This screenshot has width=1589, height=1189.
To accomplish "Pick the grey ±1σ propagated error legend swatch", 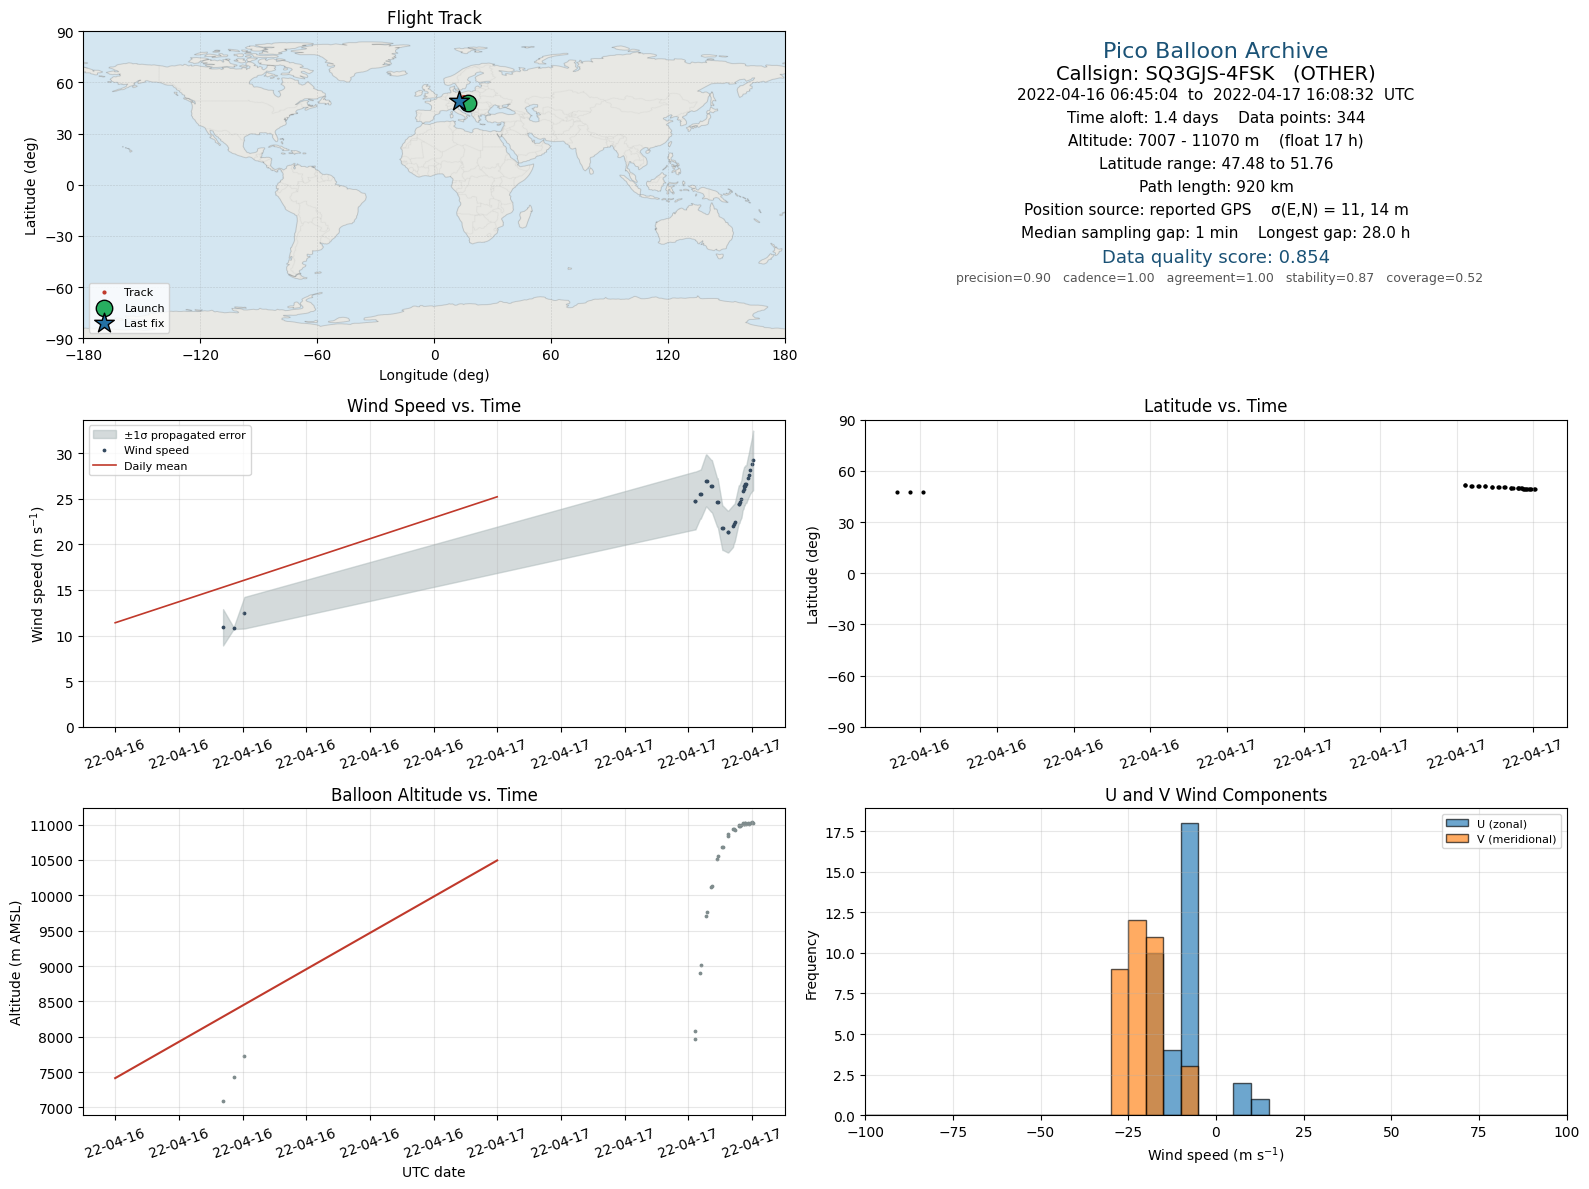I will (104, 435).
